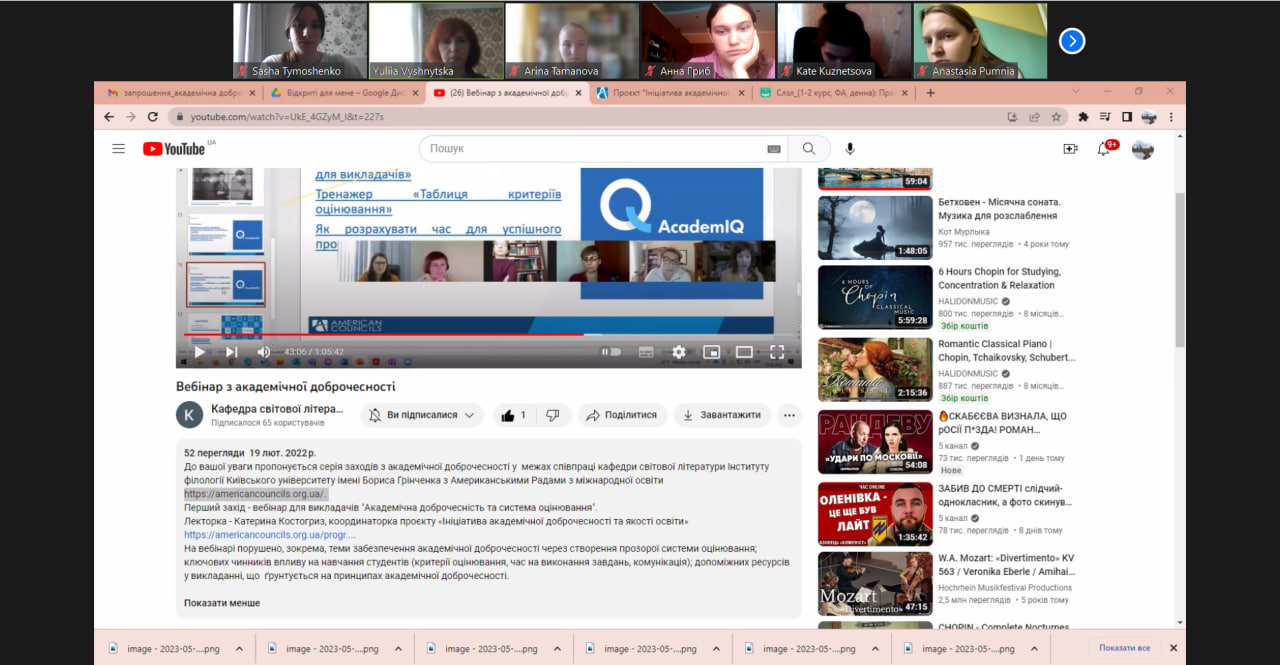Open the three-dot more actions menu under the video
Image resolution: width=1280 pixels, height=665 pixels.
pyautogui.click(x=789, y=415)
